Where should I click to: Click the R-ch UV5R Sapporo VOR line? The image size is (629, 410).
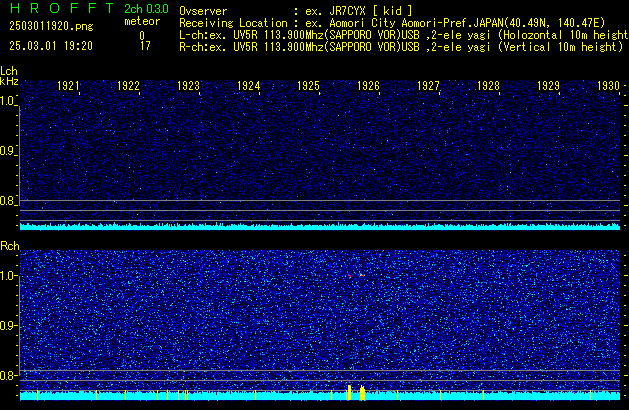pyautogui.click(x=401, y=47)
